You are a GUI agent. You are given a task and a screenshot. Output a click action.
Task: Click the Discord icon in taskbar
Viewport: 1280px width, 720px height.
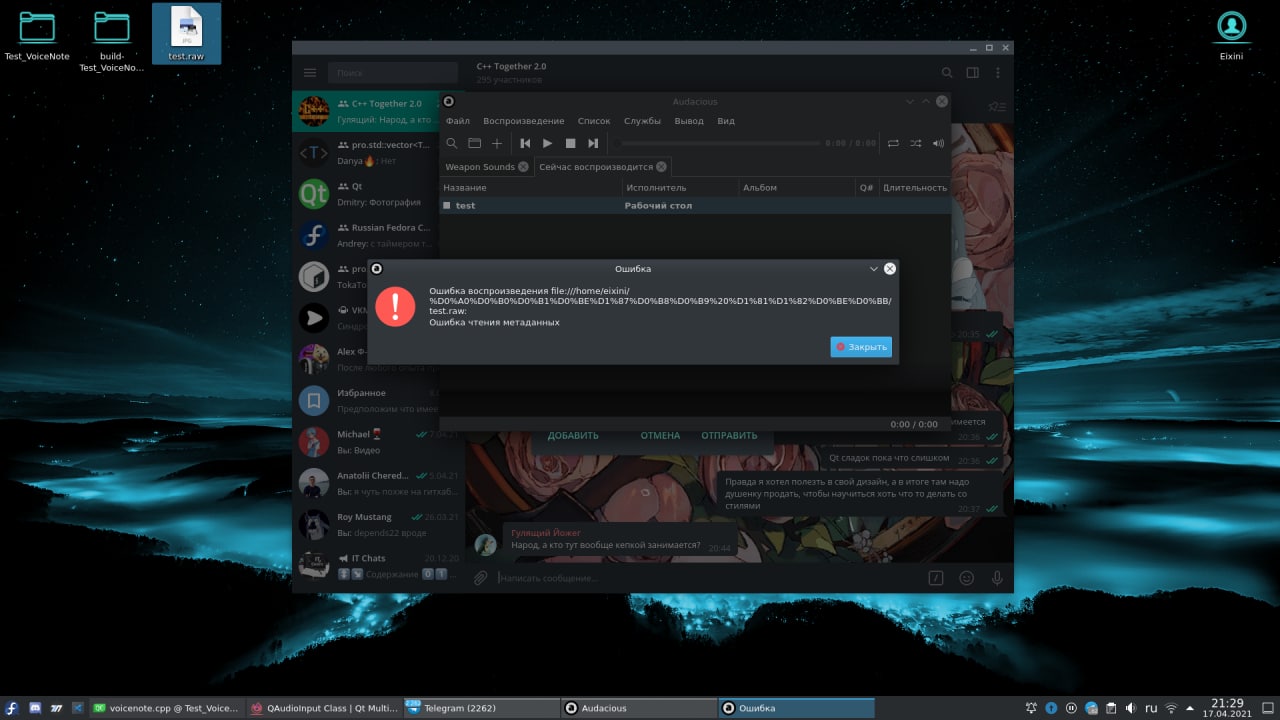click(x=34, y=708)
